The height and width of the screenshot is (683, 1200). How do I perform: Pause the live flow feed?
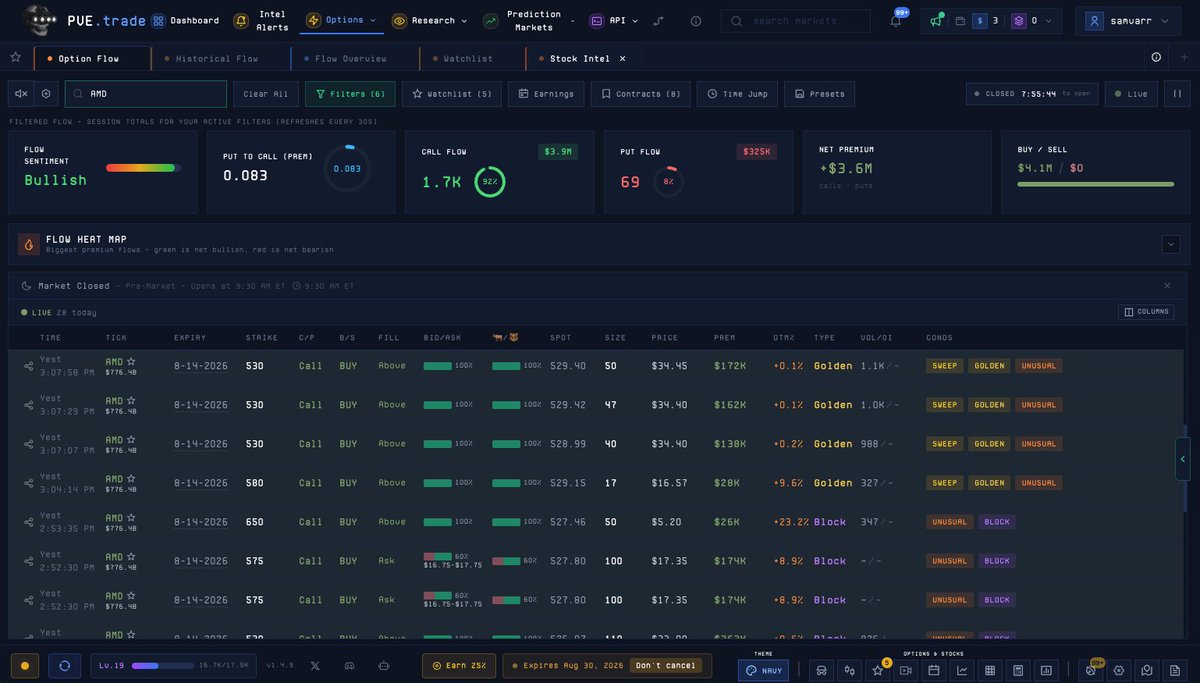1177,94
